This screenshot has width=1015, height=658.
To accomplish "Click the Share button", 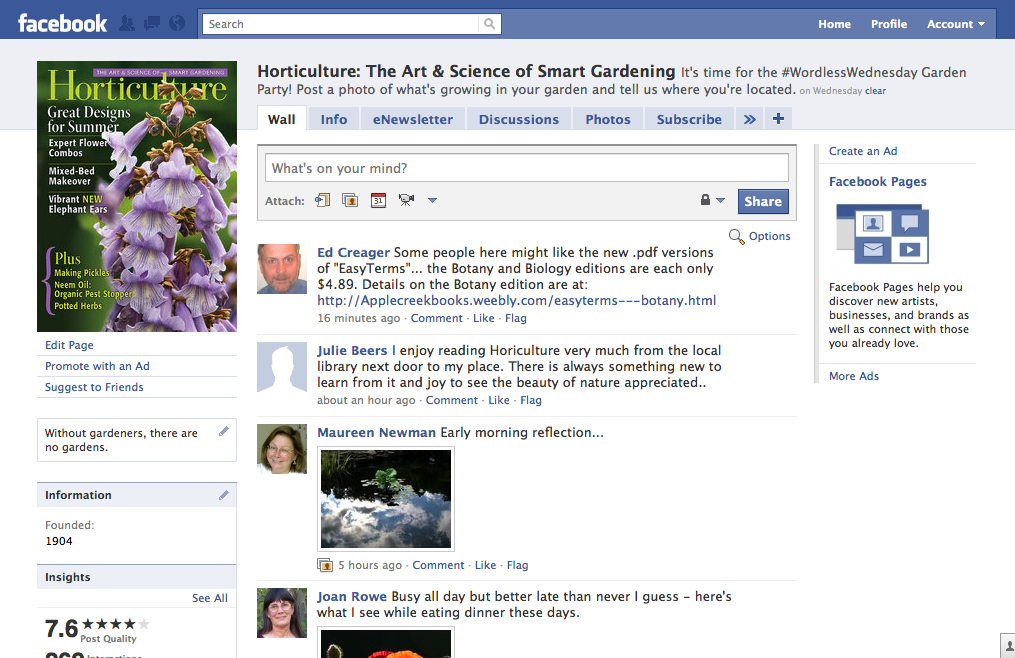I will (x=763, y=201).
